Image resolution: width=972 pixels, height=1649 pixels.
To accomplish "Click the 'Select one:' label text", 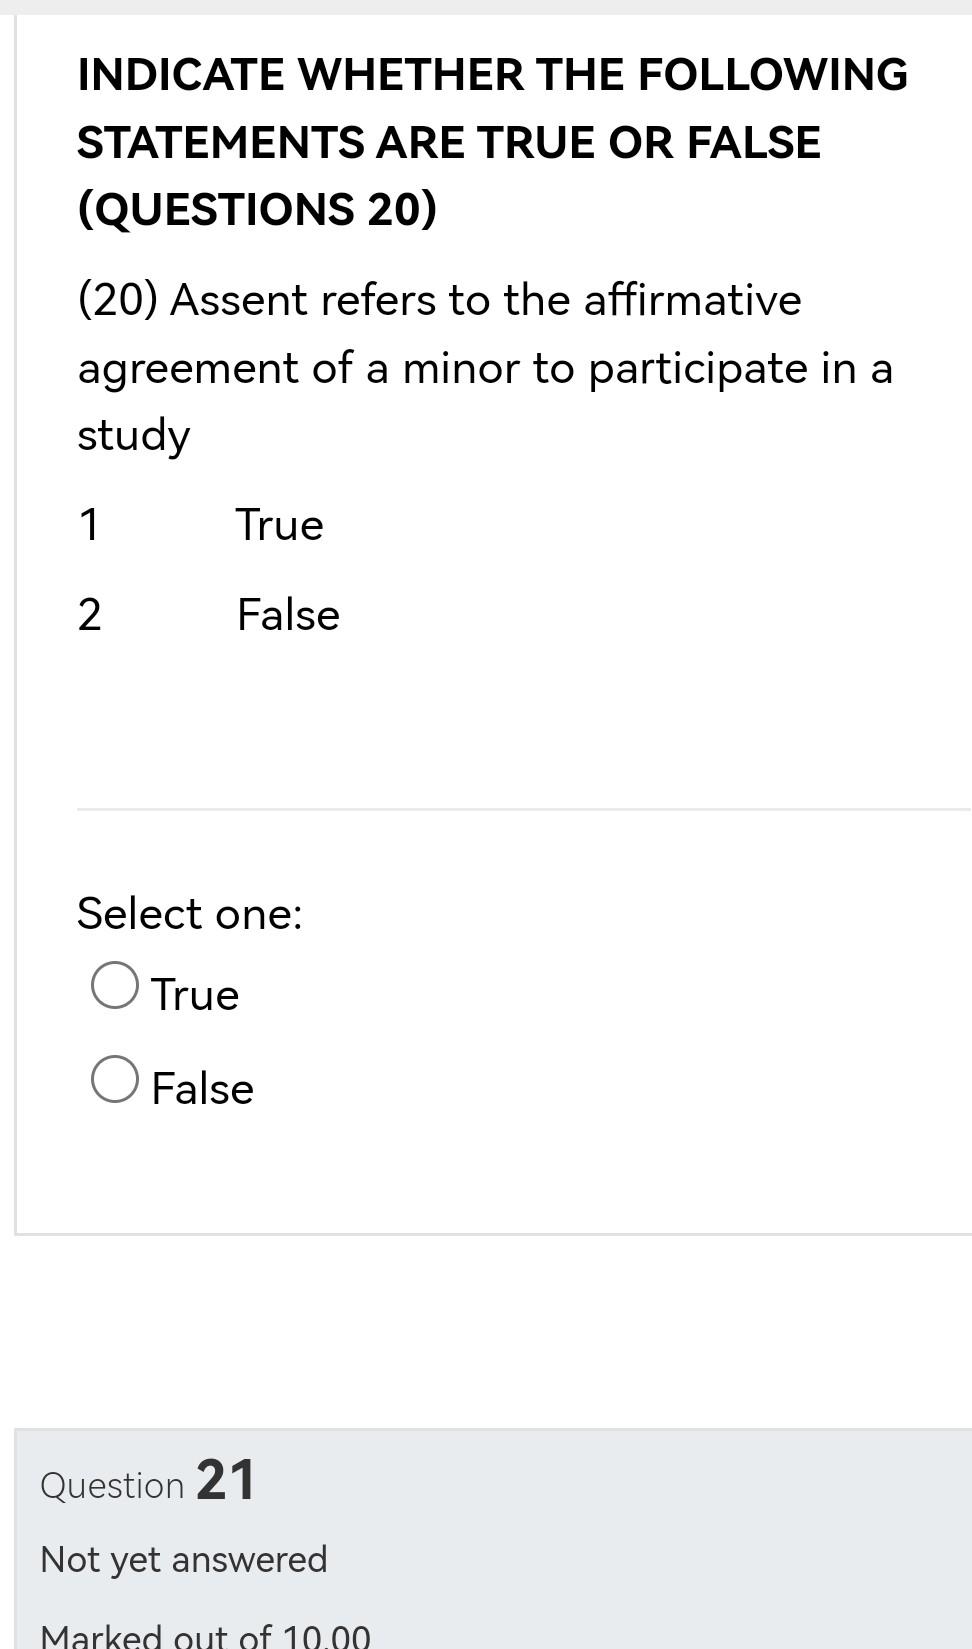I will click(190, 913).
